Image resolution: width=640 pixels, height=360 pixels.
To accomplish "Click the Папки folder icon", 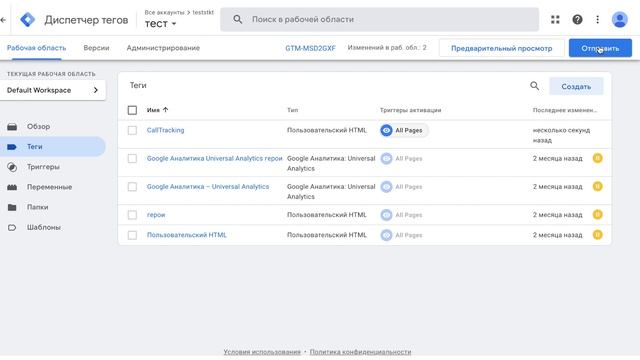I will pos(12,207).
